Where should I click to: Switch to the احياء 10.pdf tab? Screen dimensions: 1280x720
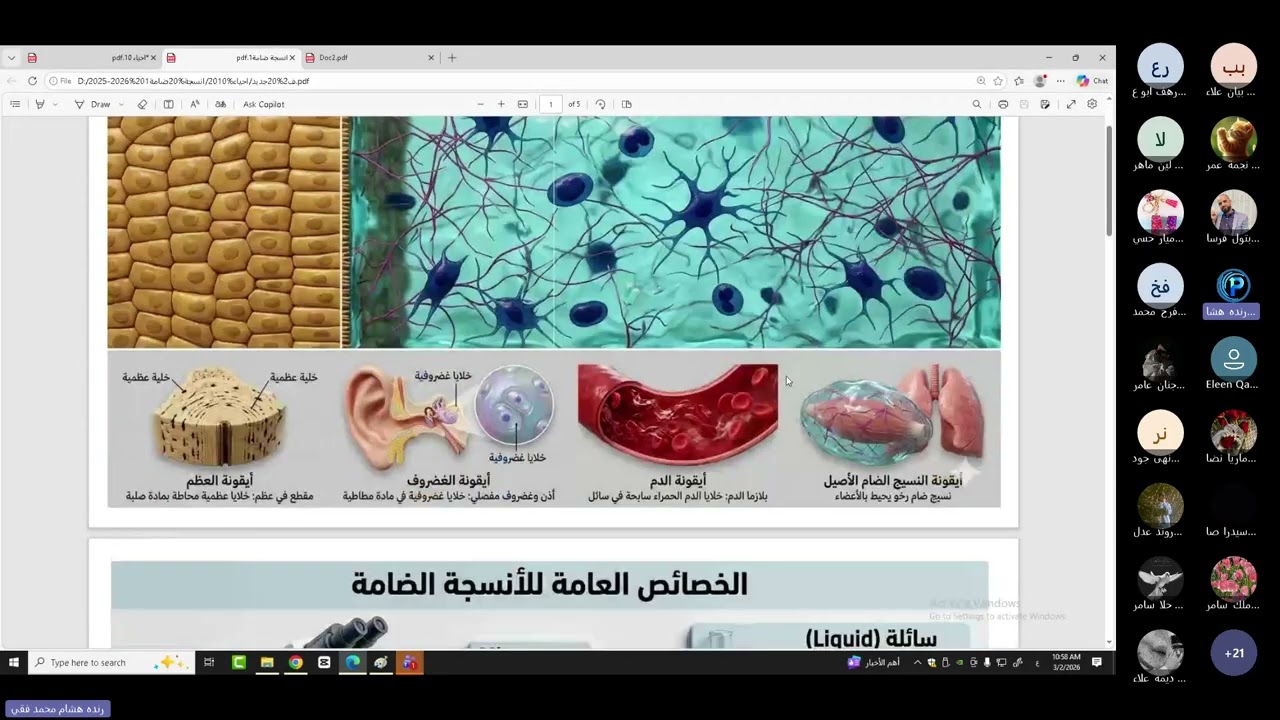tap(90, 58)
